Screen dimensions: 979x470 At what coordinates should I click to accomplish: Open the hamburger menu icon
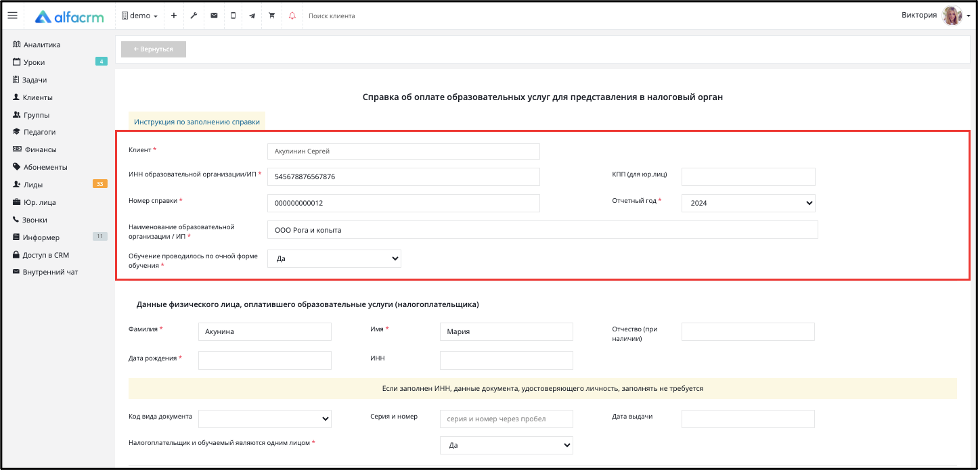(x=12, y=16)
